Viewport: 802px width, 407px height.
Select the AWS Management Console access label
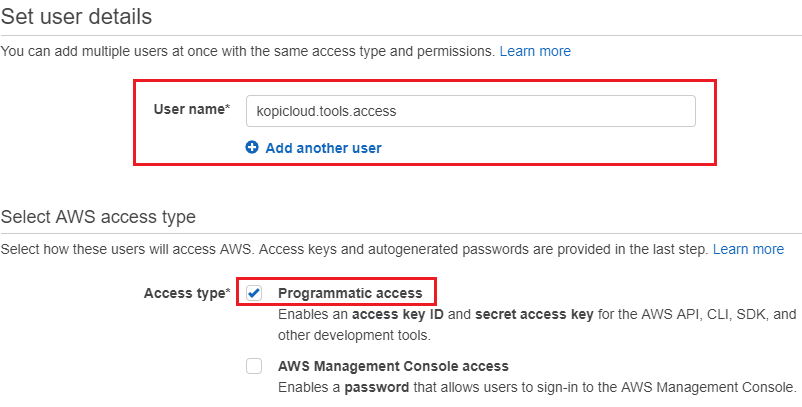click(x=393, y=366)
